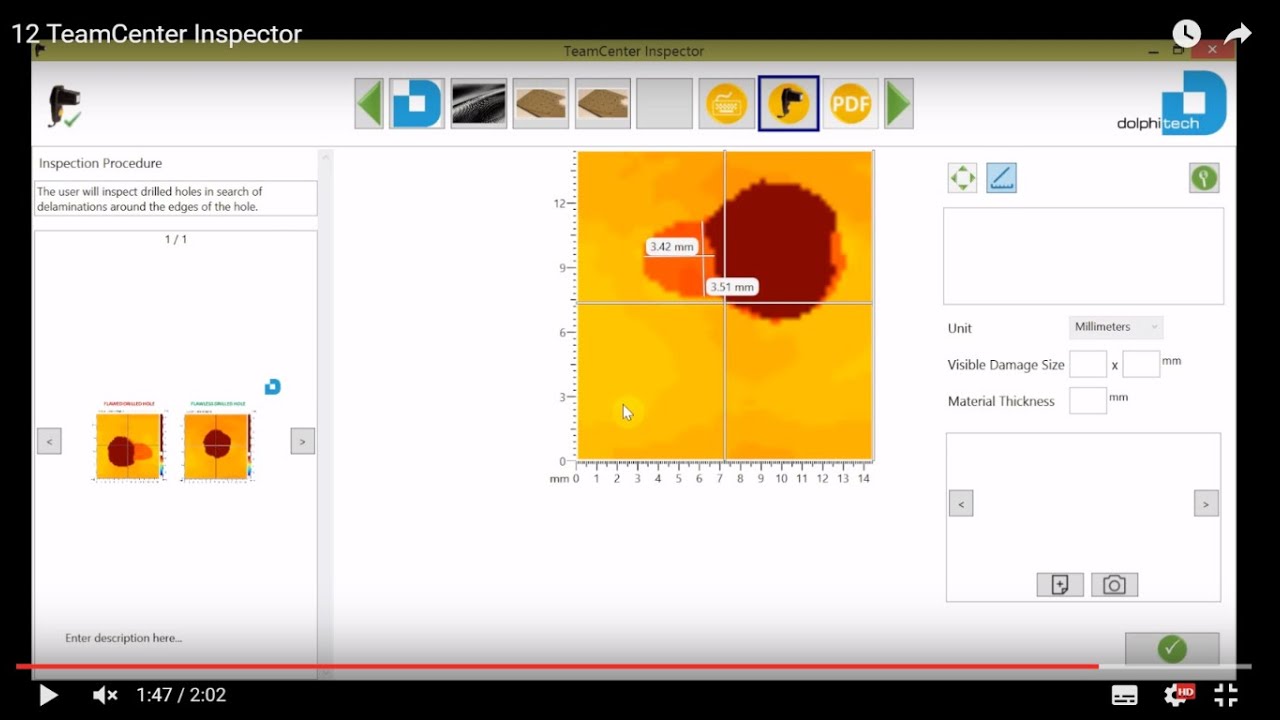The image size is (1280, 720).
Task: Click the first Visible Damage Size field
Action: (x=1087, y=364)
